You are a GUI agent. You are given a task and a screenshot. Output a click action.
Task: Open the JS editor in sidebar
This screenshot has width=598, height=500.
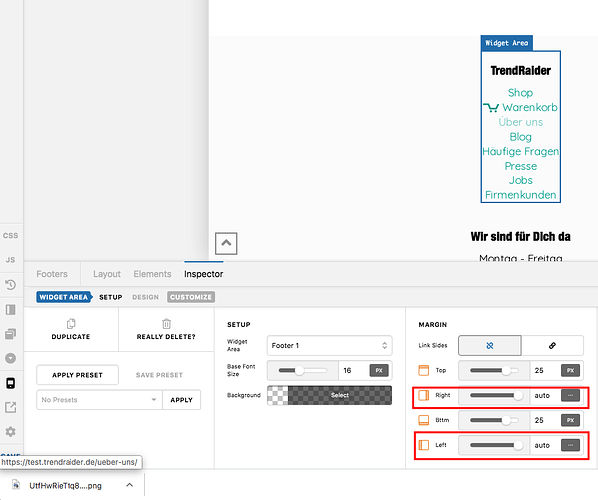tap(10, 260)
